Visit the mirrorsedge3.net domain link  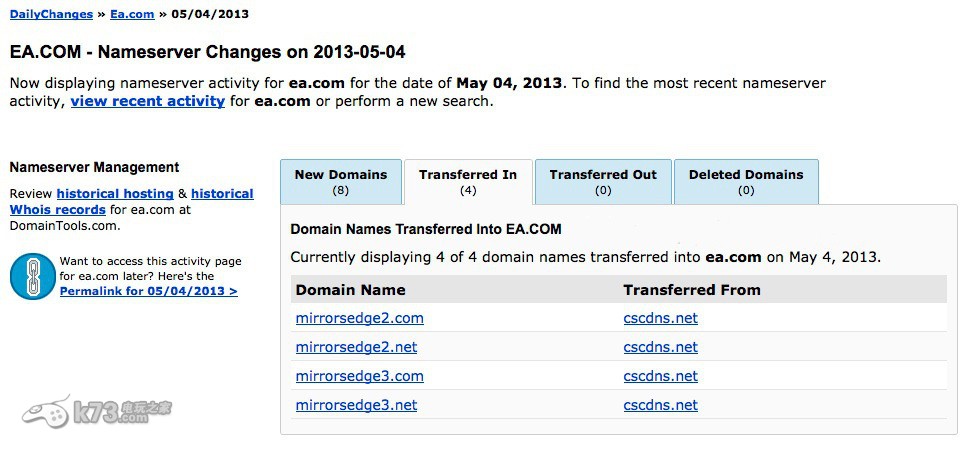[356, 405]
